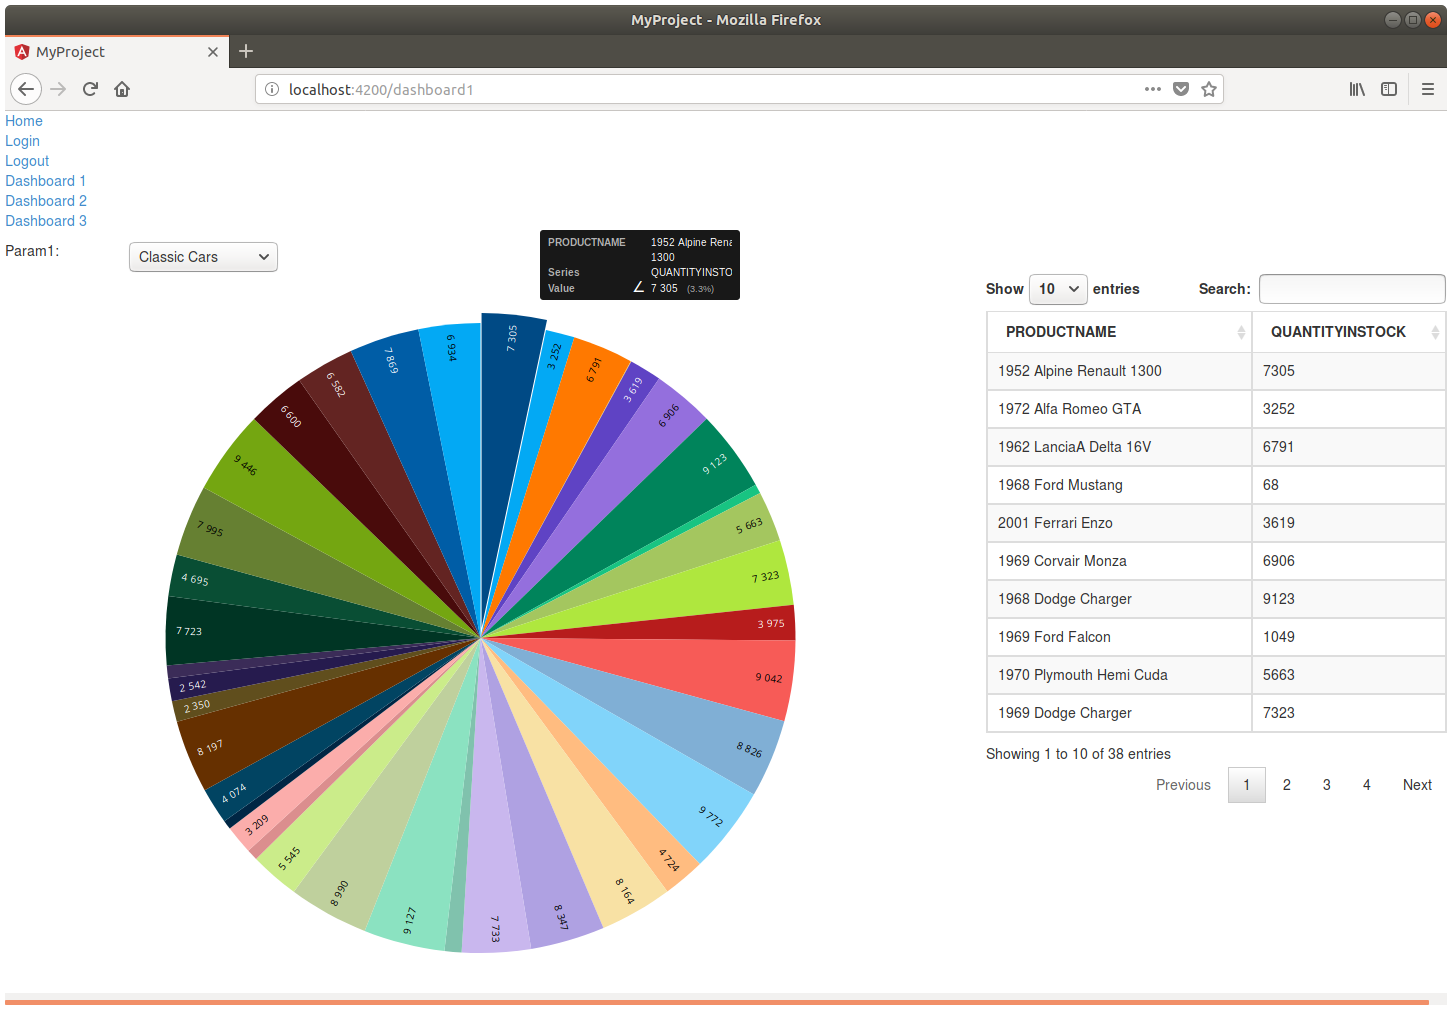
Task: Open the Library icon in the toolbar
Action: [1357, 89]
